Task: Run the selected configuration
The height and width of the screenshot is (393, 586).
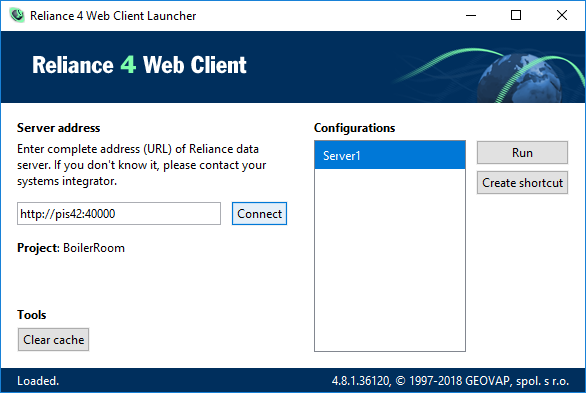Action: click(x=522, y=153)
